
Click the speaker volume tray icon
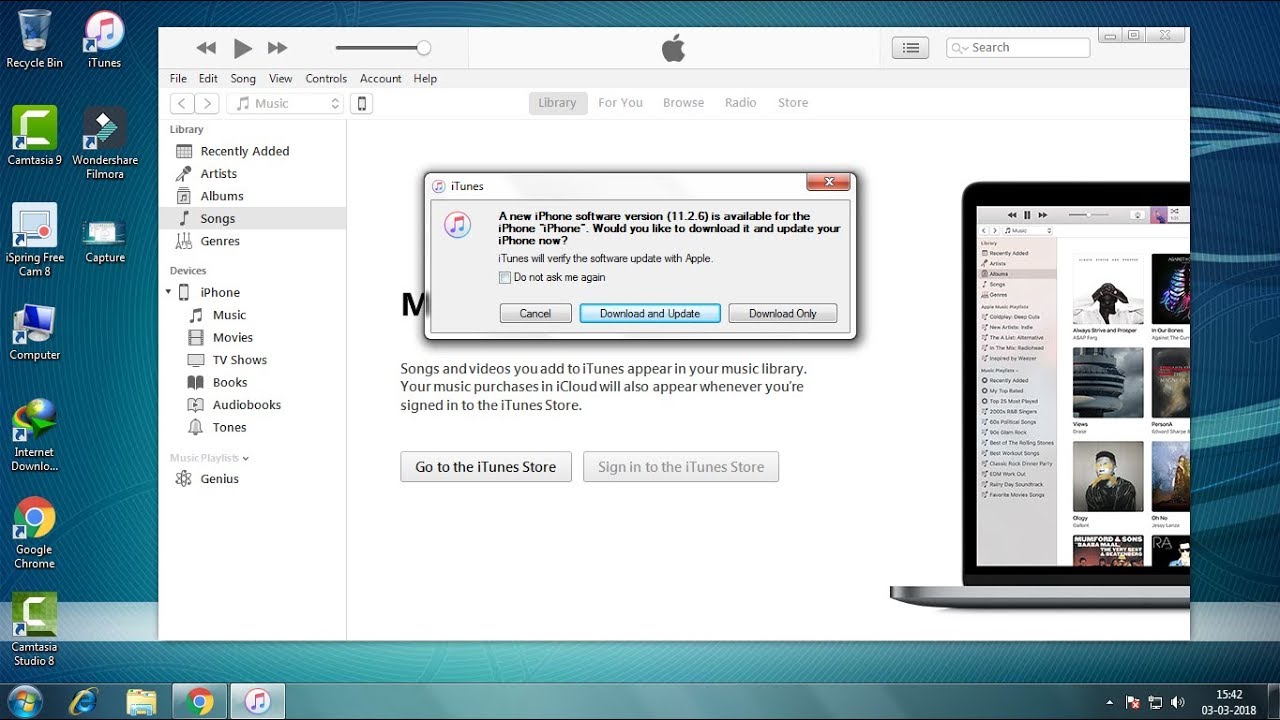coord(1177,702)
